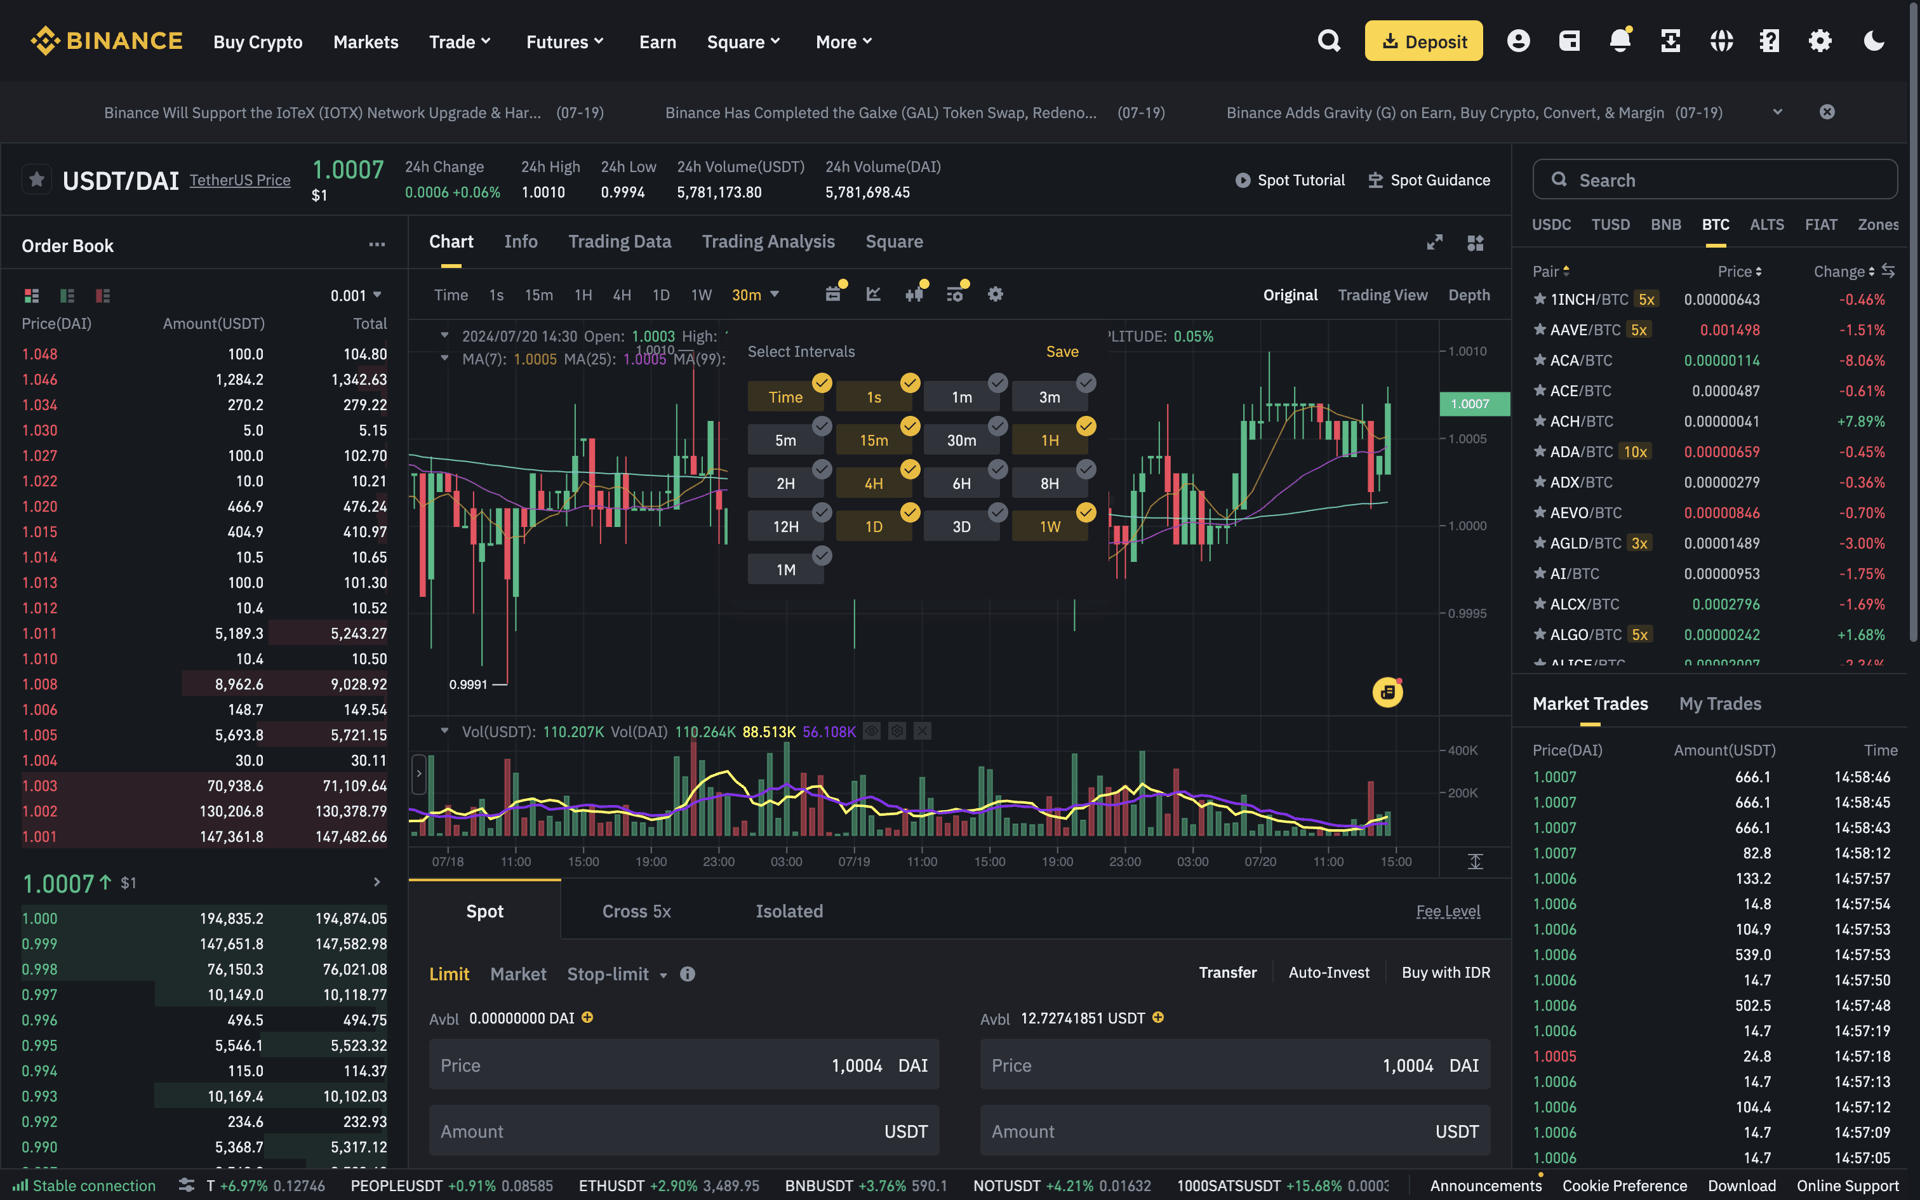This screenshot has height=1200, width=1920.
Task: Toggle the 15m interval checkbox
Action: (x=910, y=426)
